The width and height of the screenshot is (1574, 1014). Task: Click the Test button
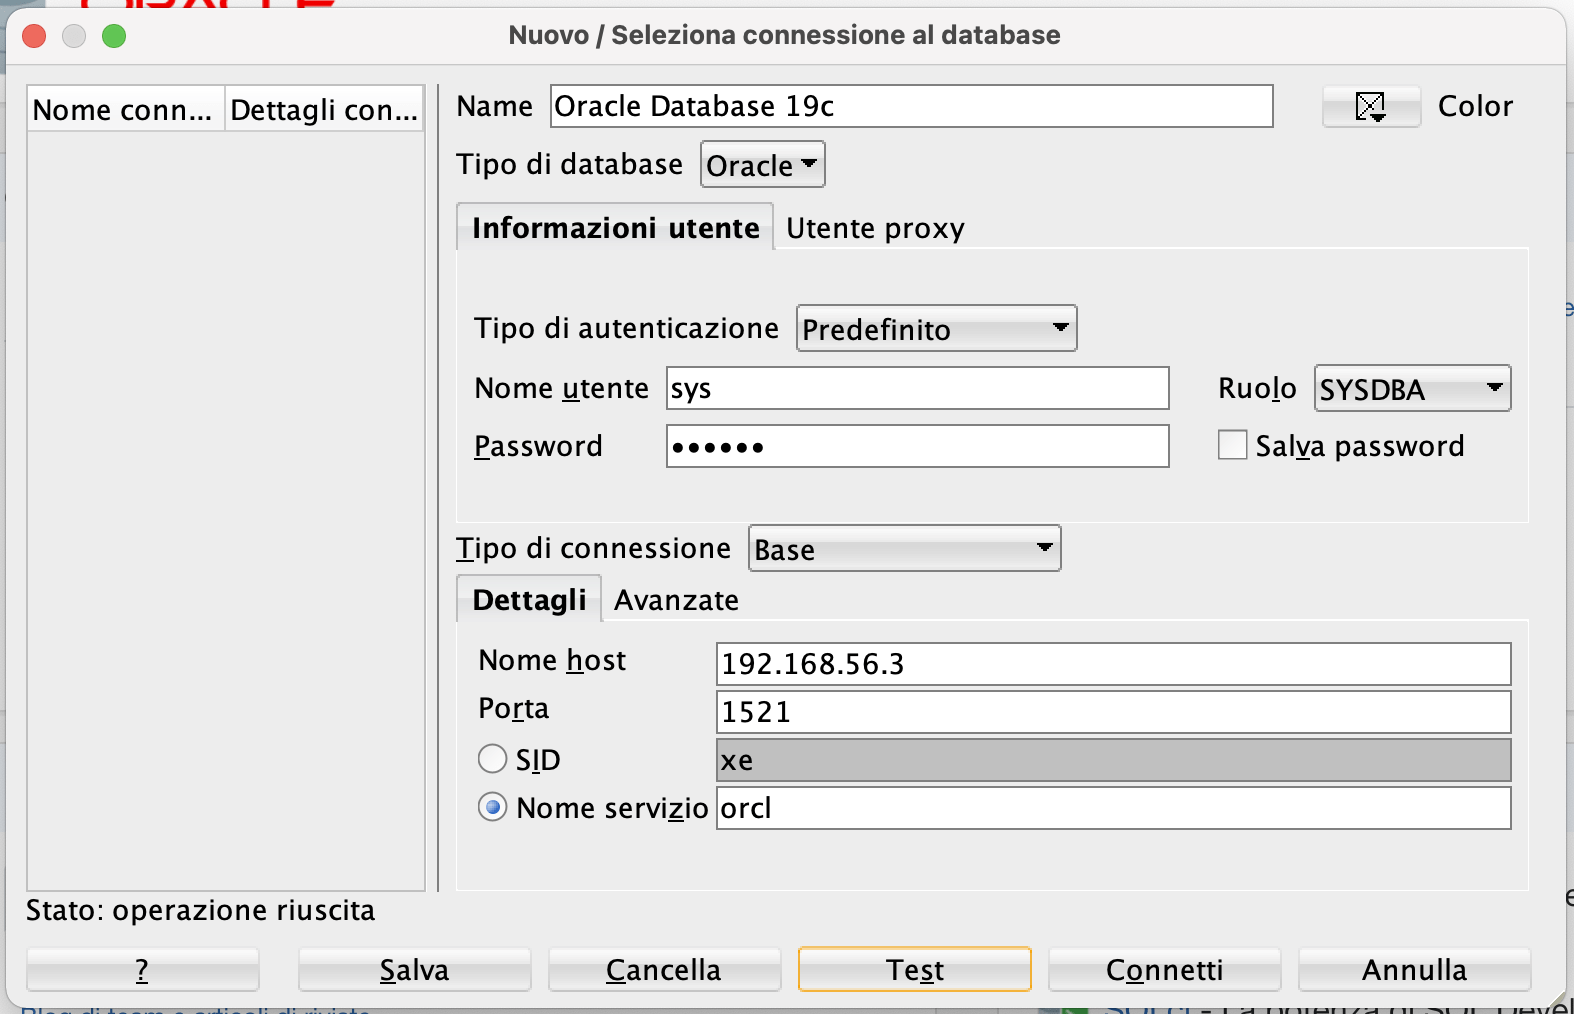914,970
